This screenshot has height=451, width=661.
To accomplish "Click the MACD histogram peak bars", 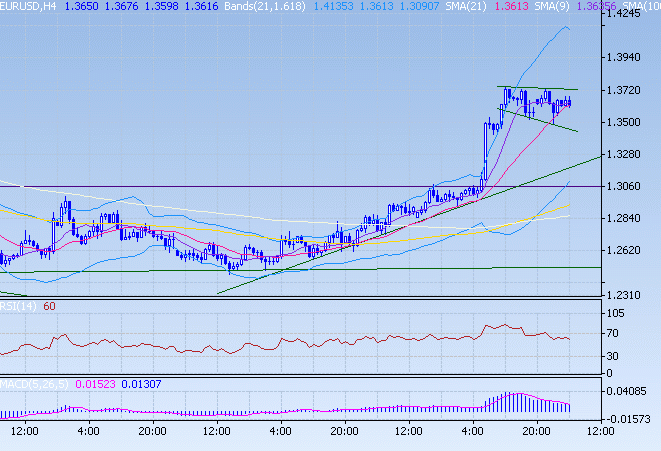I will [510, 400].
